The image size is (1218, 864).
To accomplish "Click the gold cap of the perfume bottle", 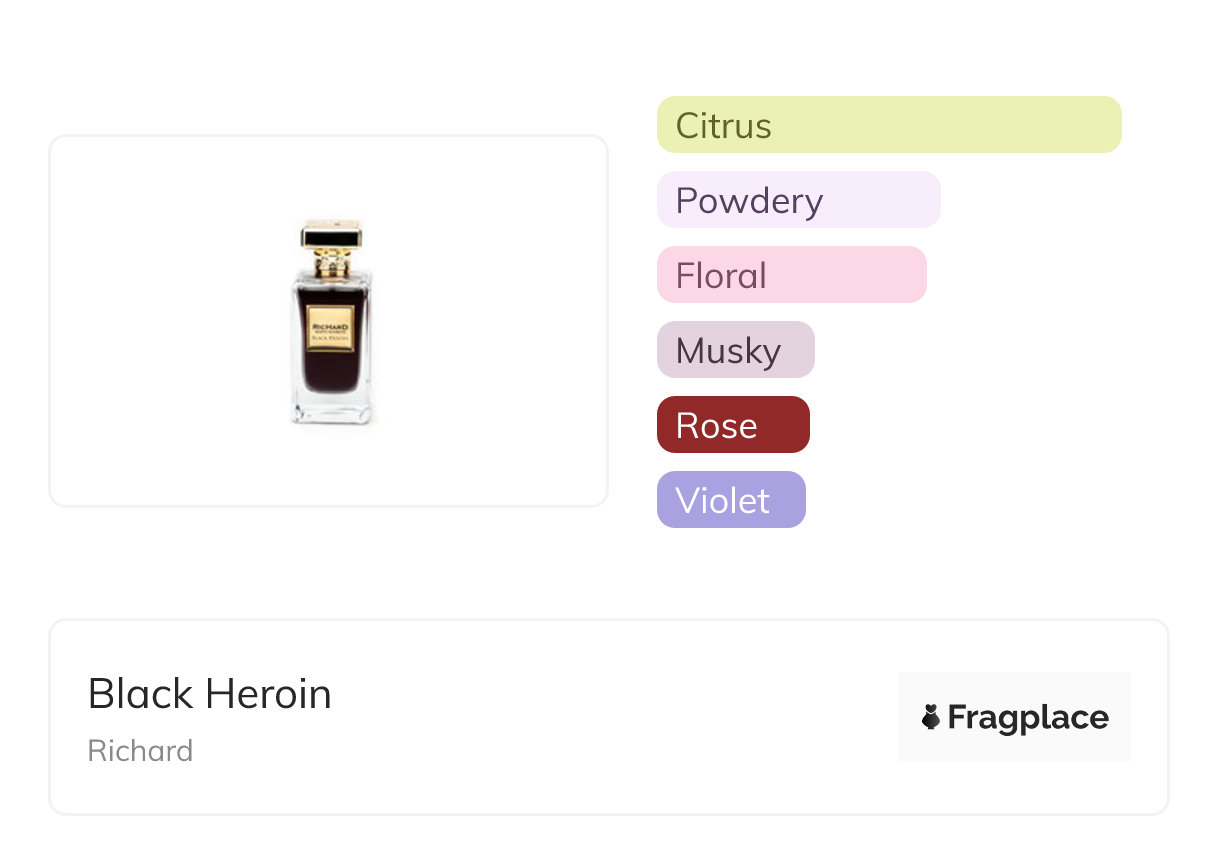I will 331,238.
